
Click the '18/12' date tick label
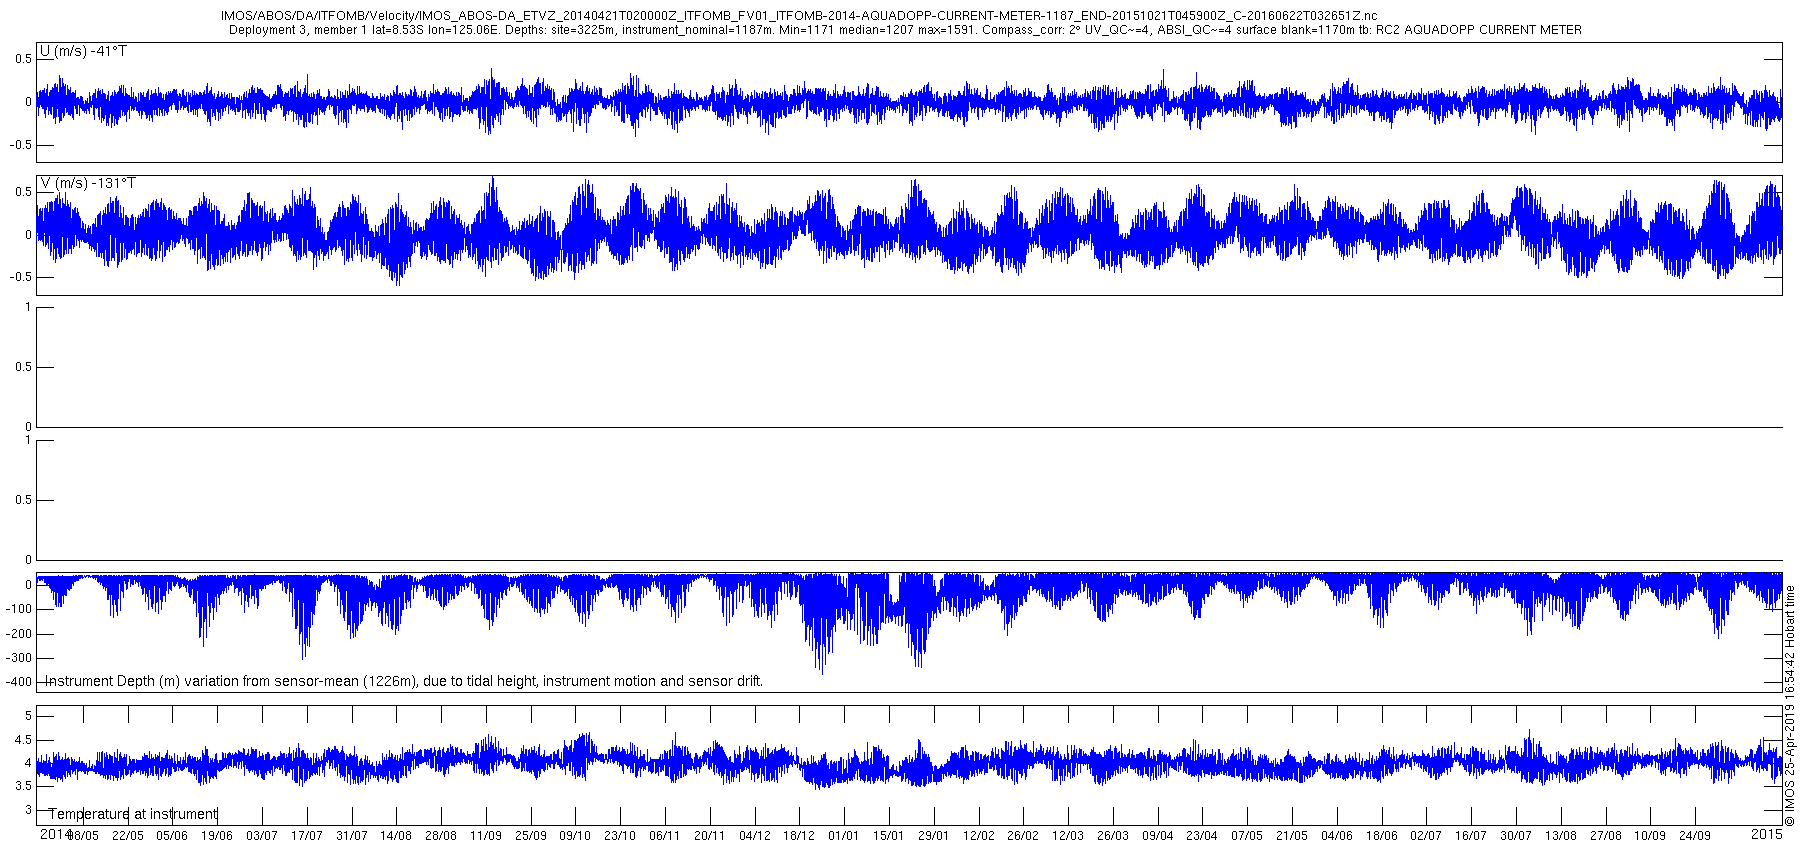point(799,836)
